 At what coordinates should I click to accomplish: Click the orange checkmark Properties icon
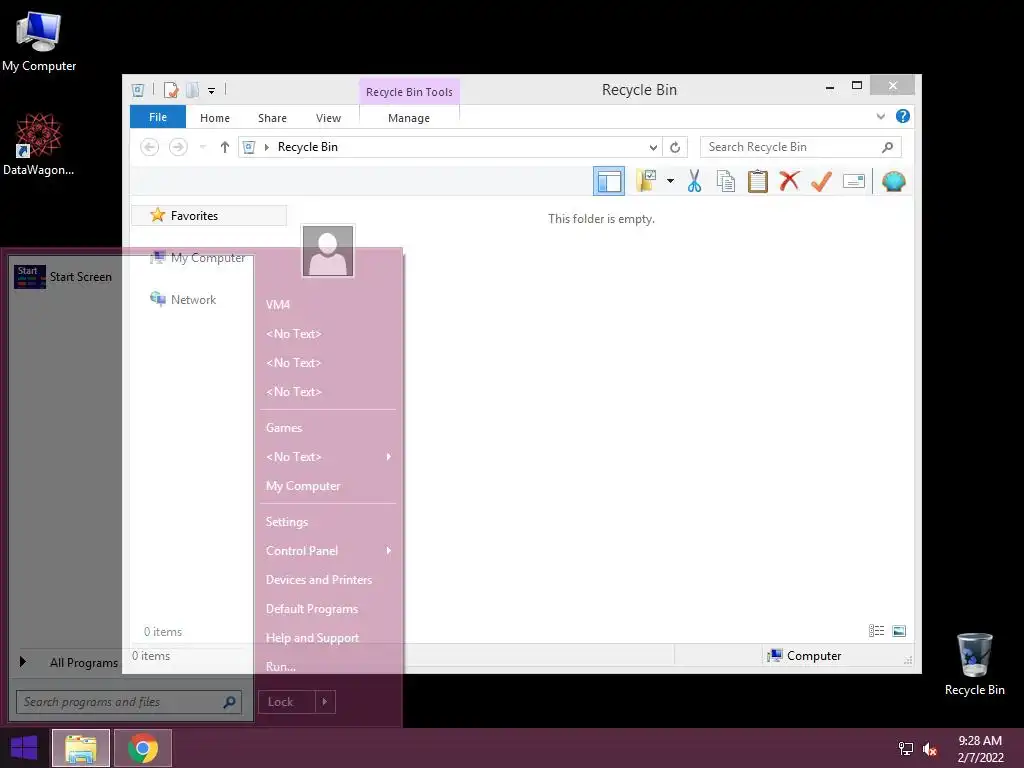[x=821, y=181]
